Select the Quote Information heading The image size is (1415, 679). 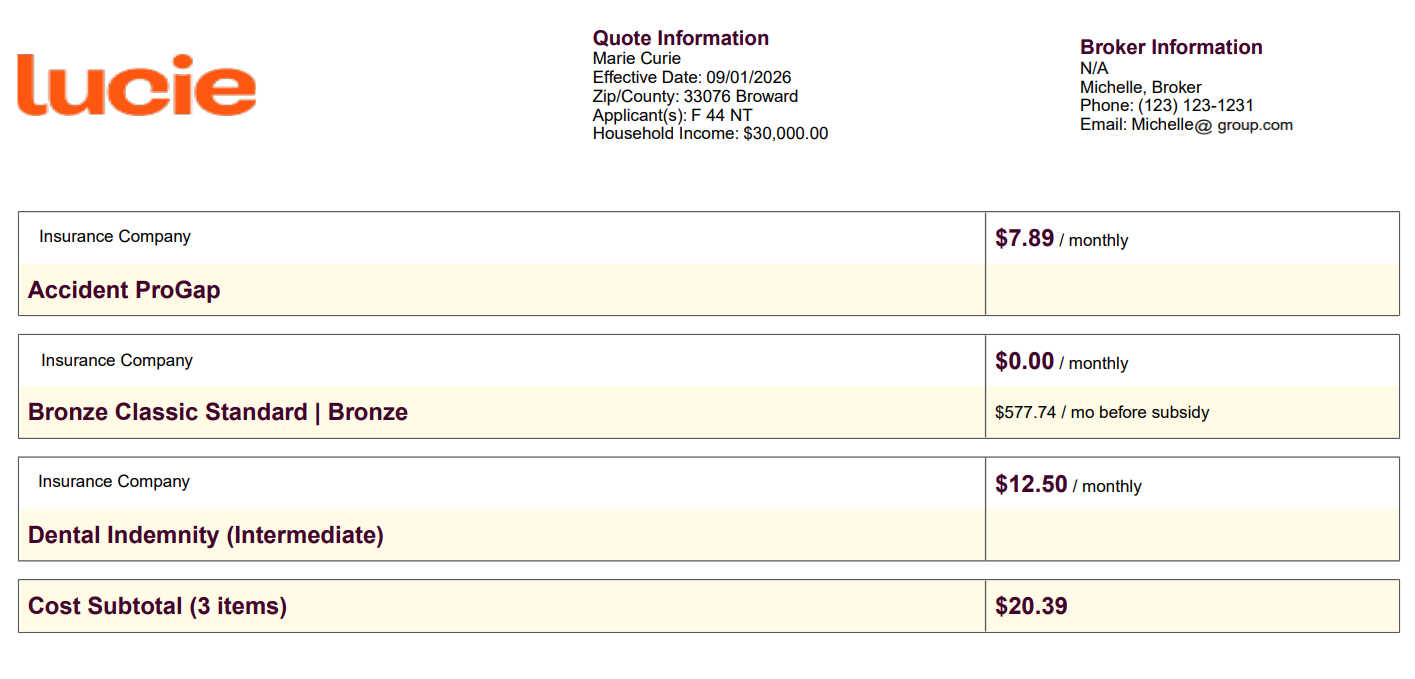(x=681, y=38)
